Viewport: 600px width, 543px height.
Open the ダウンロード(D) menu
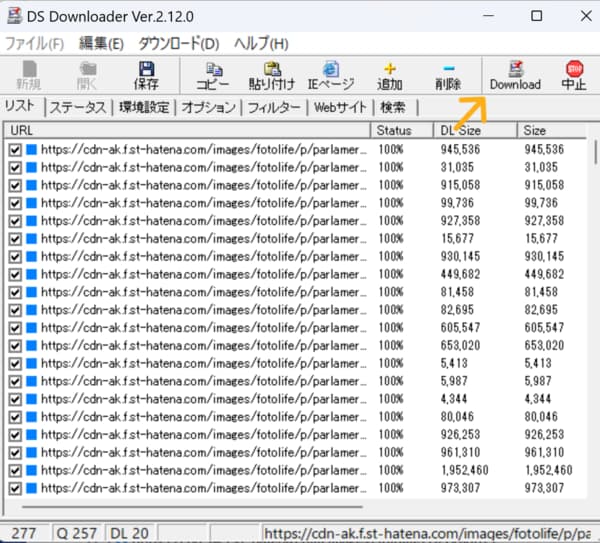[178, 44]
